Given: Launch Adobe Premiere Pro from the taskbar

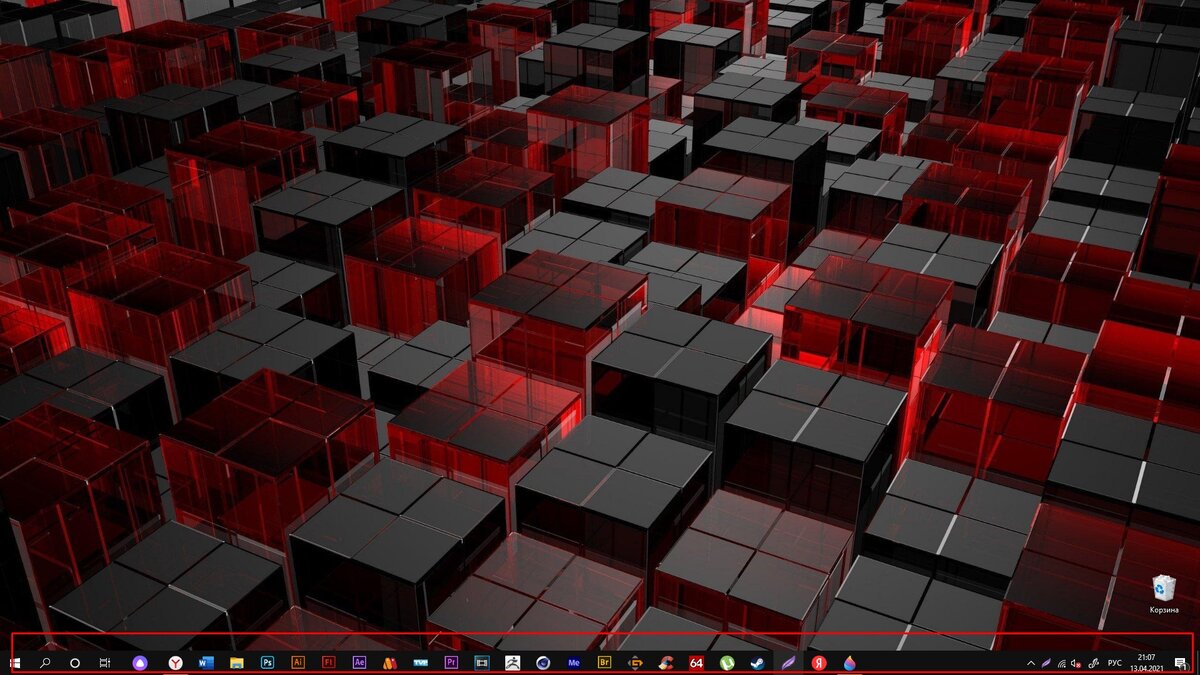Looking at the screenshot, I should 451,662.
